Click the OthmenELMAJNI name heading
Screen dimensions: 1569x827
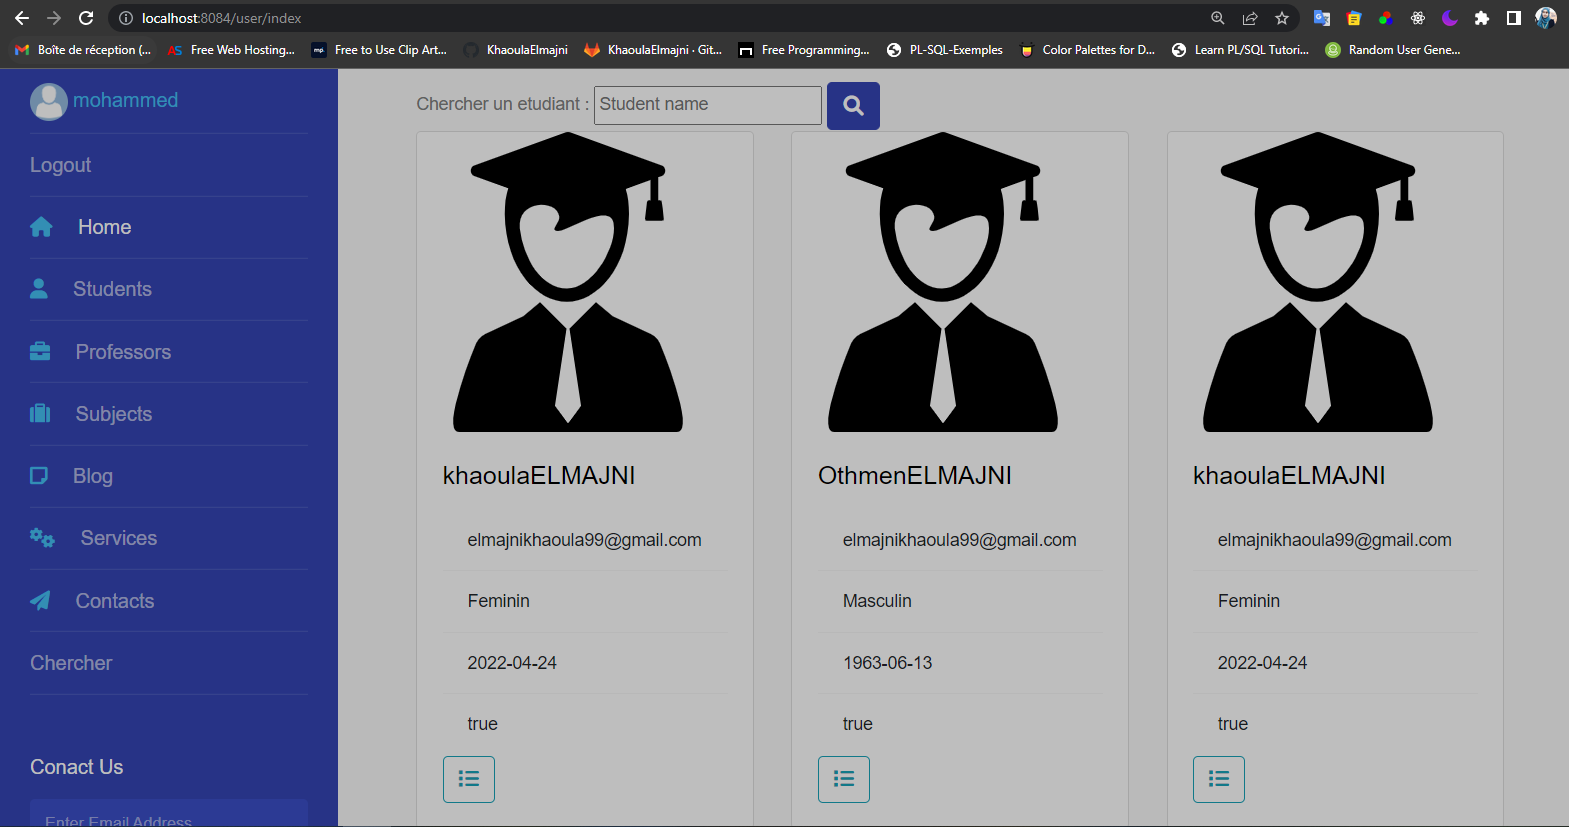pos(915,476)
